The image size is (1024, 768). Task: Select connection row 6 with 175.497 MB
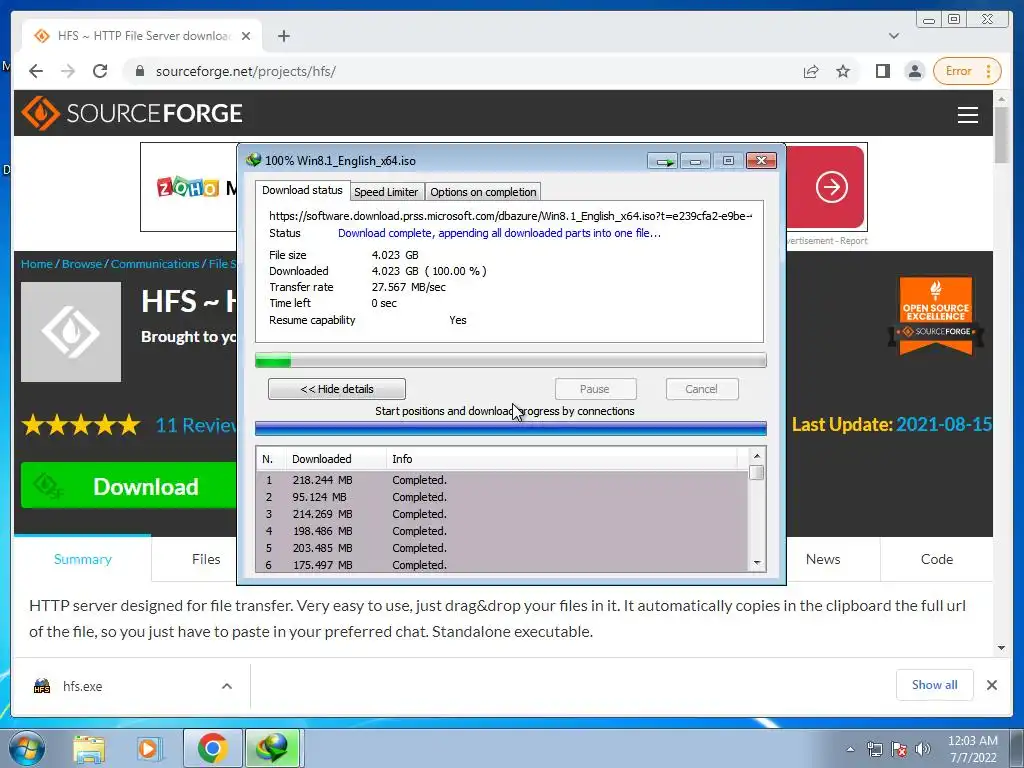502,565
